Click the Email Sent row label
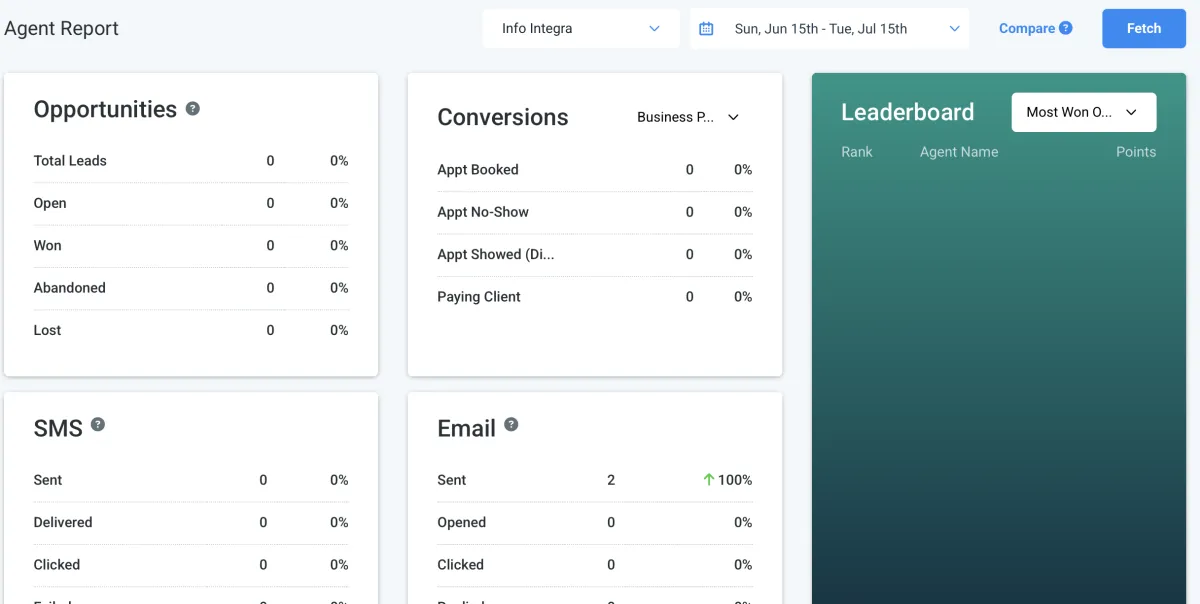The image size is (1200, 604). point(452,480)
